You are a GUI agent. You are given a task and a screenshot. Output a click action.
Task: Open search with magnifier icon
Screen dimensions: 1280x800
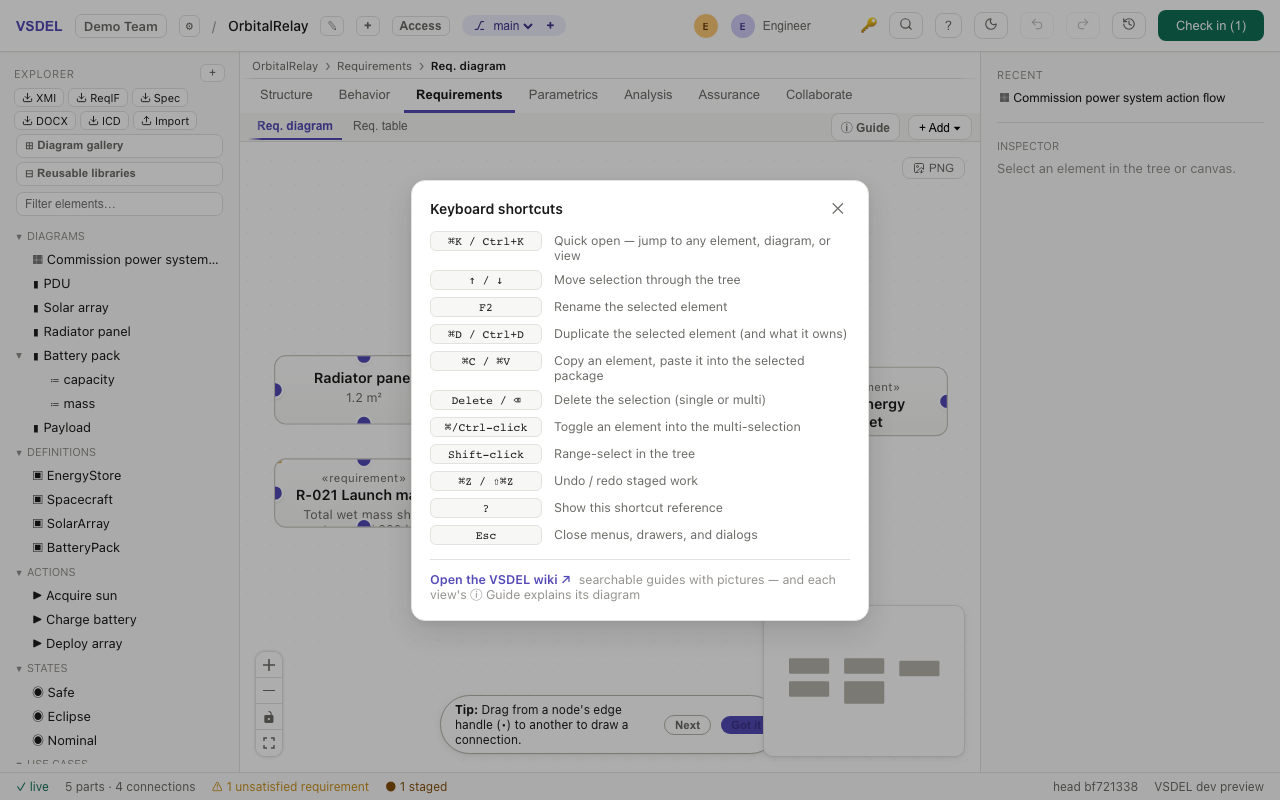(906, 25)
